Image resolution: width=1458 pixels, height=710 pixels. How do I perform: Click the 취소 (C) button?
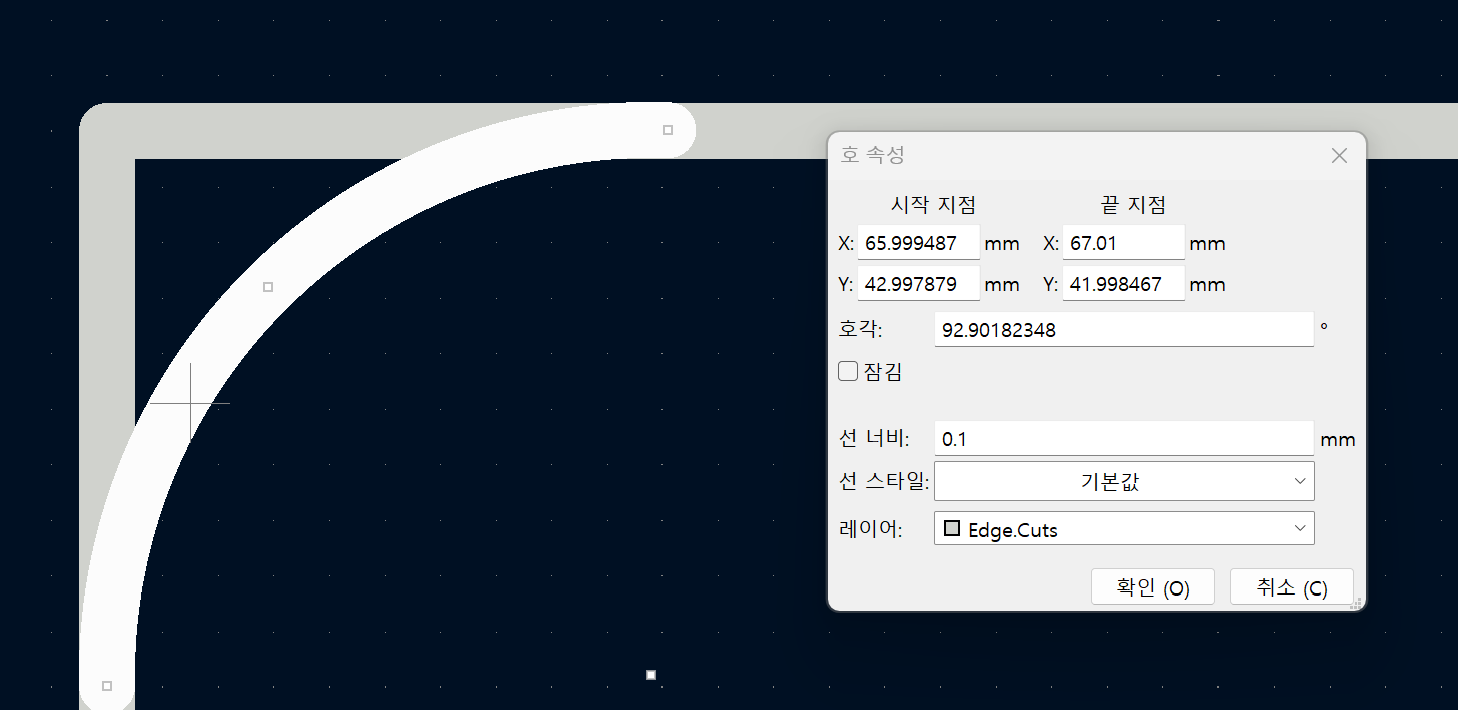click(x=1292, y=588)
